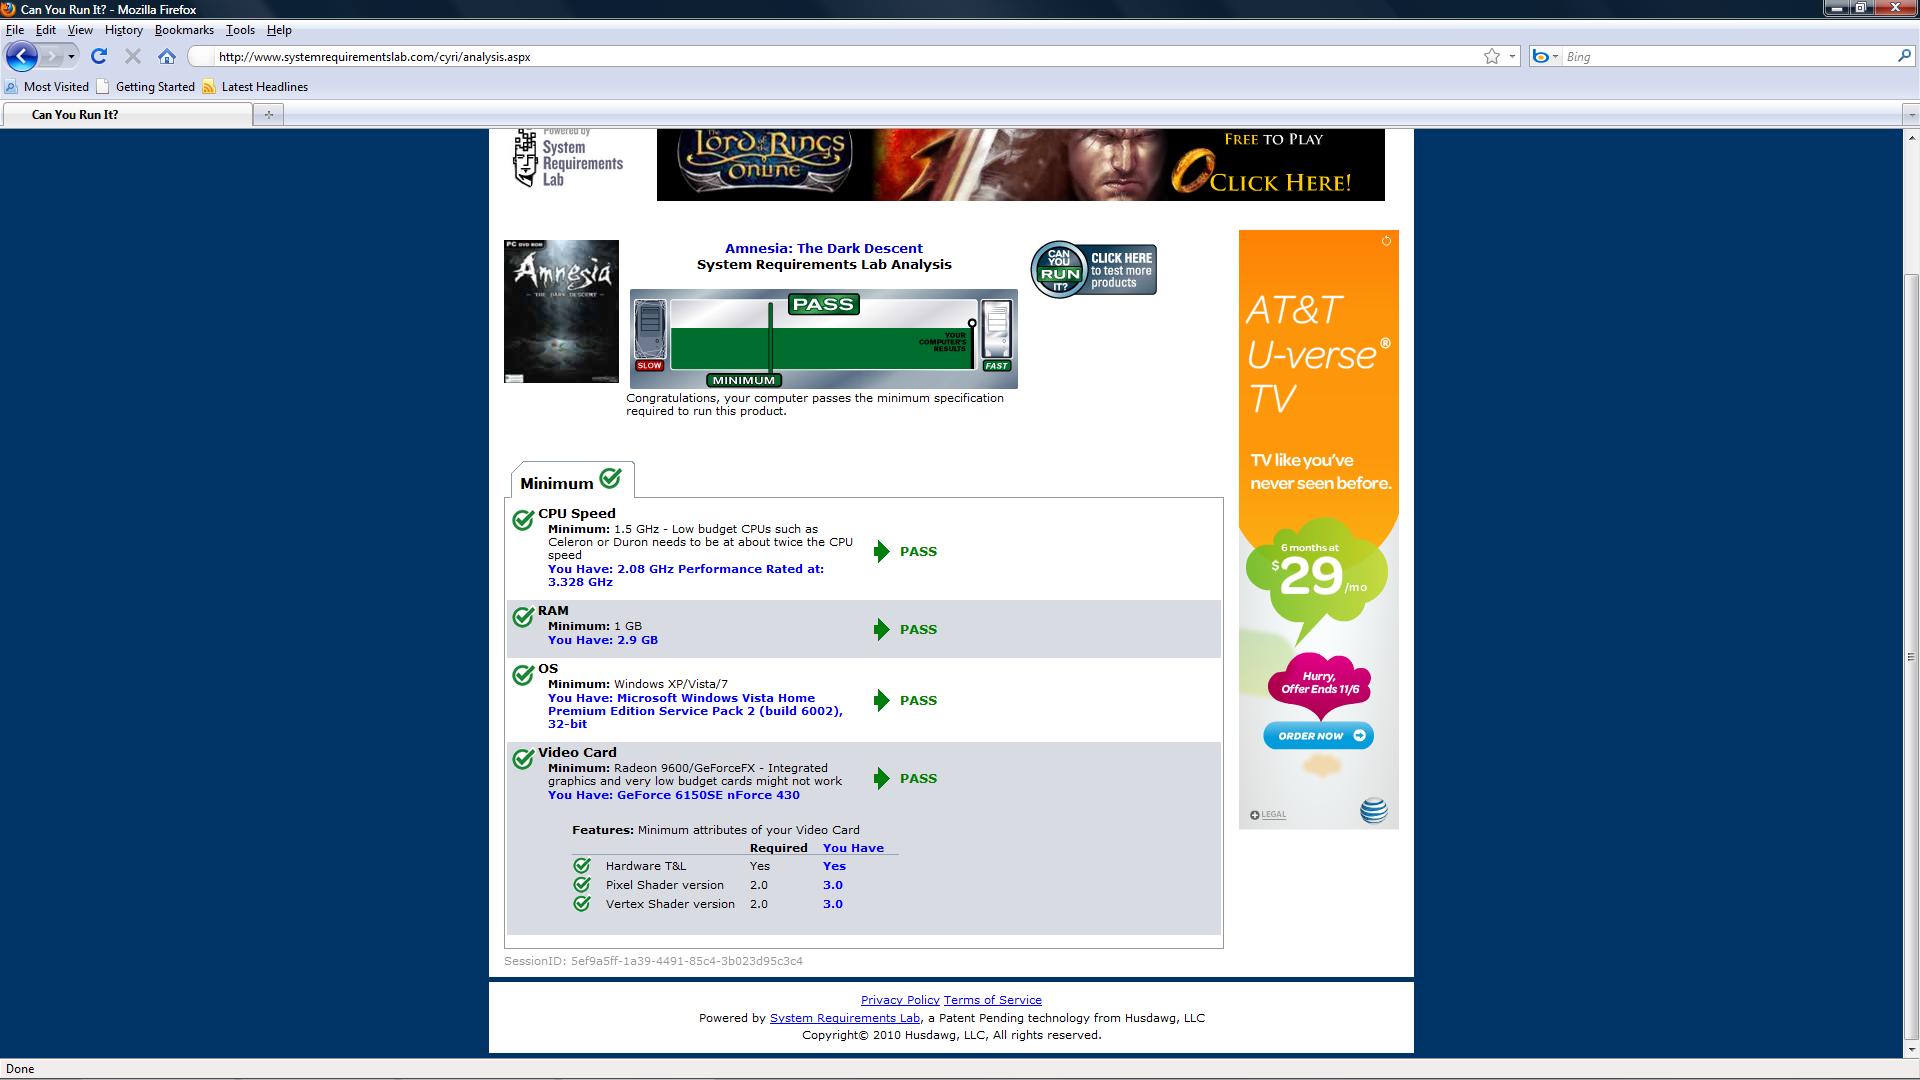Screen dimensions: 1920x1080
Task: Click the search magnifier icon in Bing box
Action: [1903, 57]
